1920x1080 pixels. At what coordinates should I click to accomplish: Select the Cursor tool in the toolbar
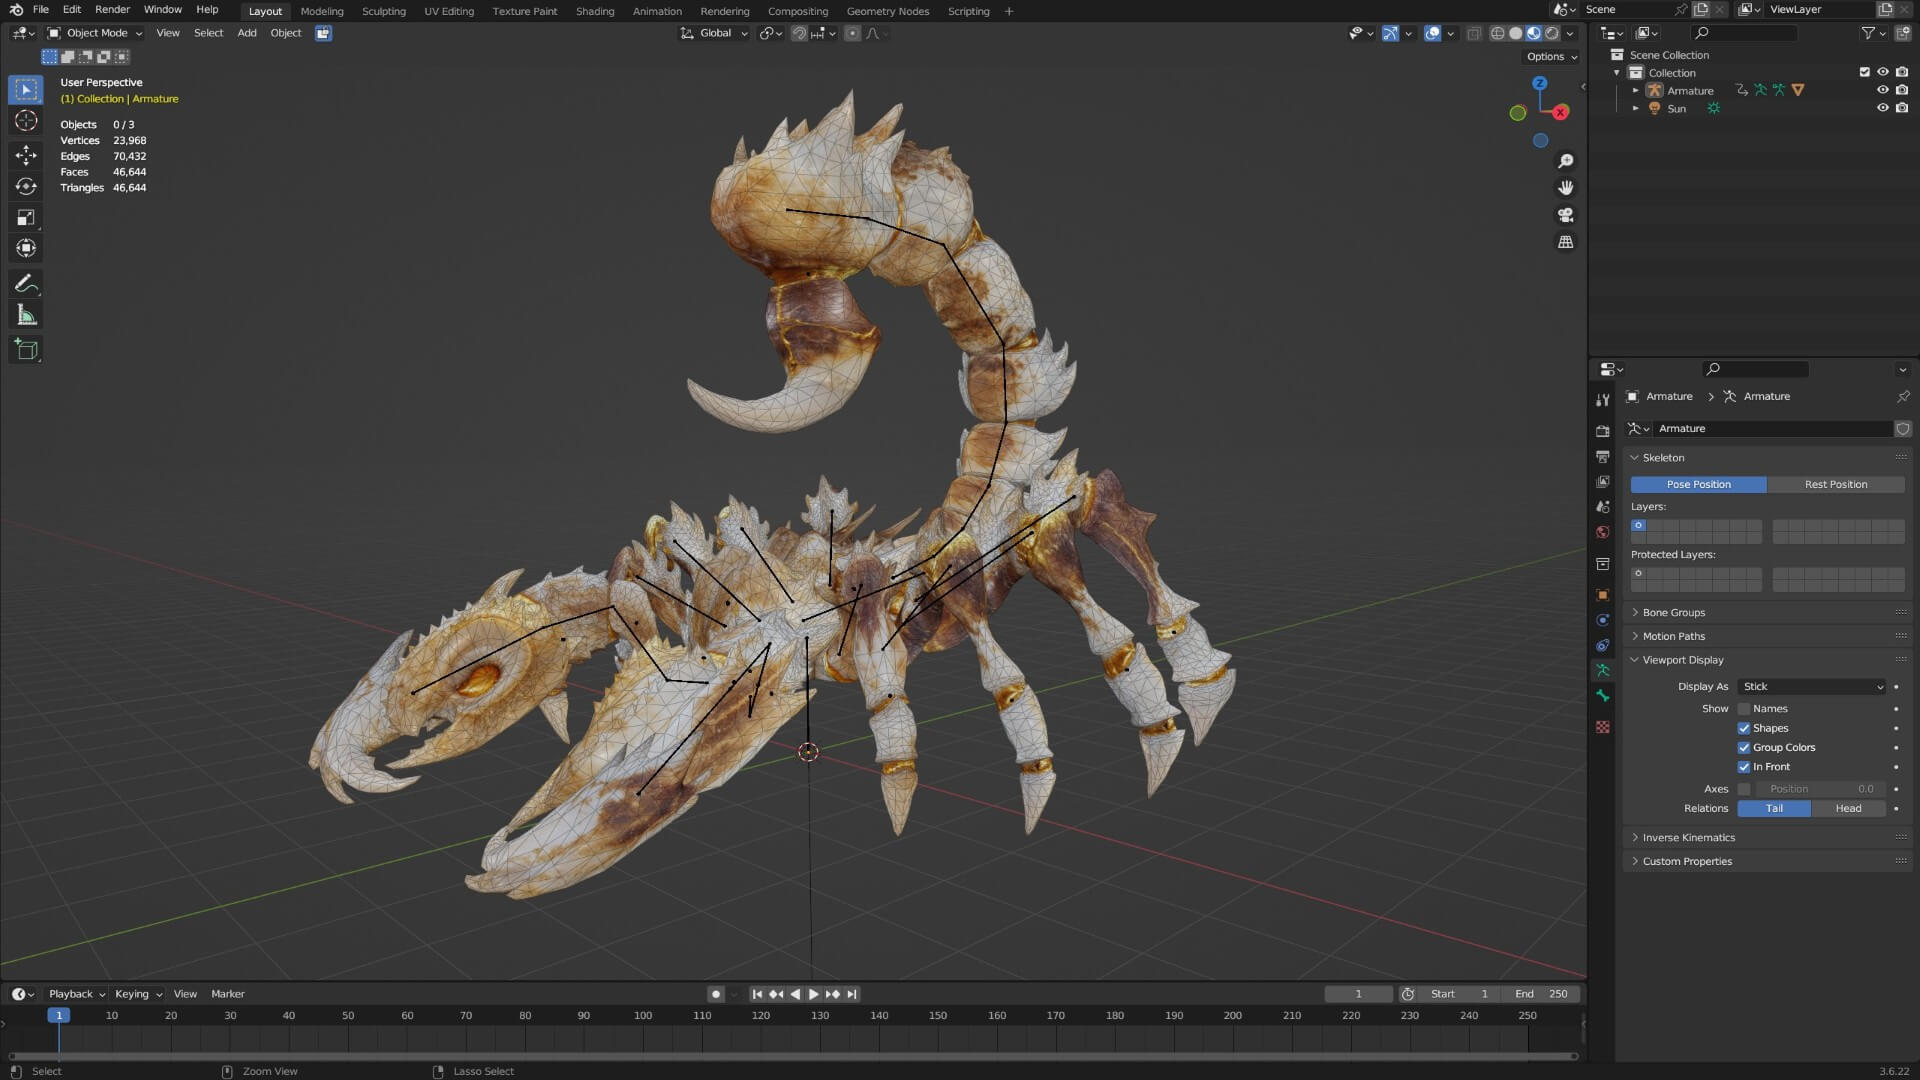(x=26, y=121)
